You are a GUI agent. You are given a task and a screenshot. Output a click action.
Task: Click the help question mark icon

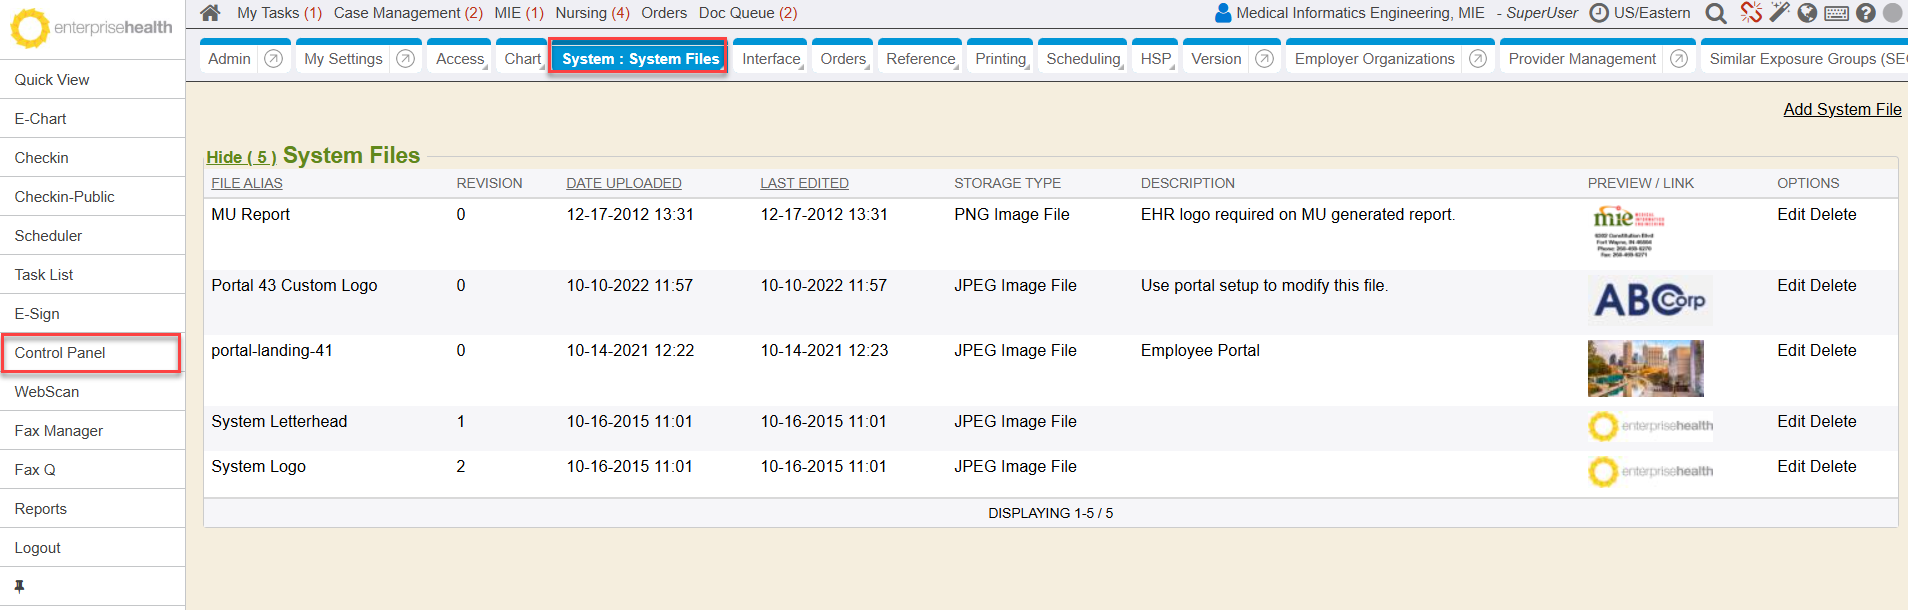click(1865, 13)
